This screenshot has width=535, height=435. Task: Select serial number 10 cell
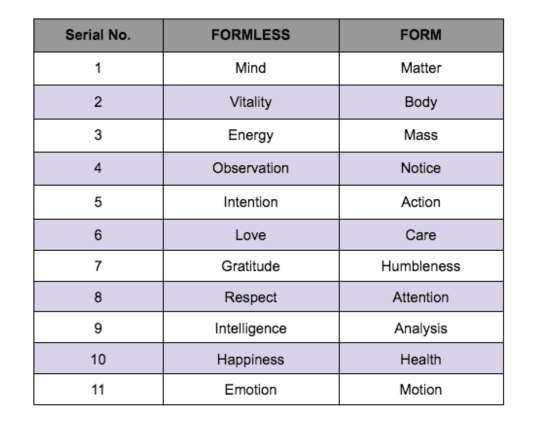pos(98,359)
